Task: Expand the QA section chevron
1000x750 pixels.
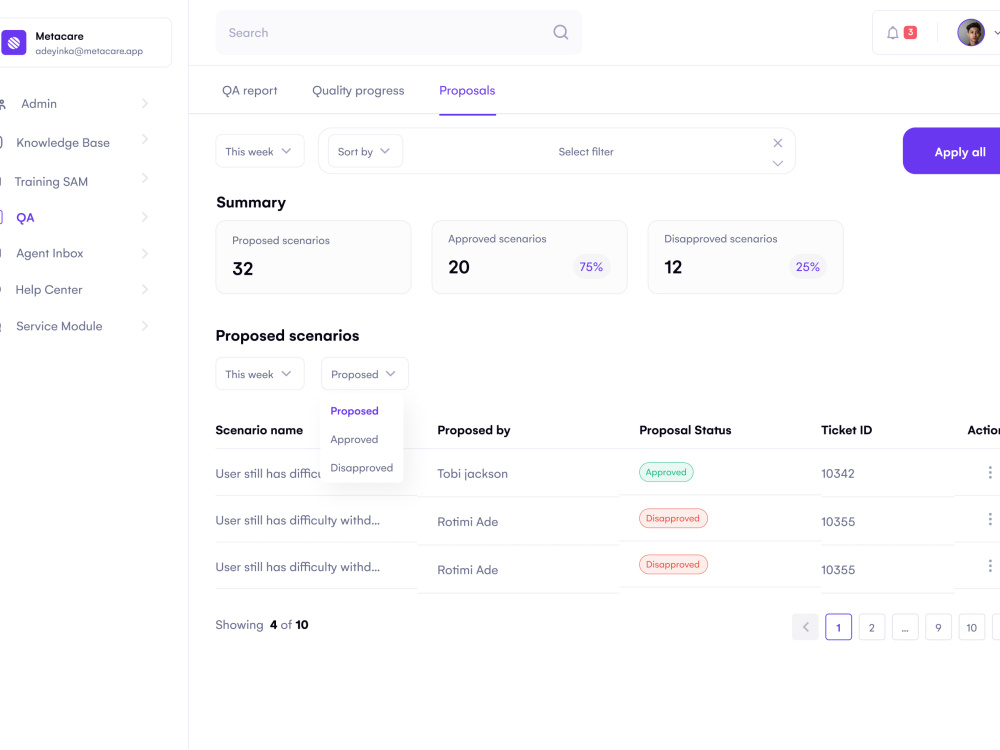Action: pyautogui.click(x=145, y=217)
